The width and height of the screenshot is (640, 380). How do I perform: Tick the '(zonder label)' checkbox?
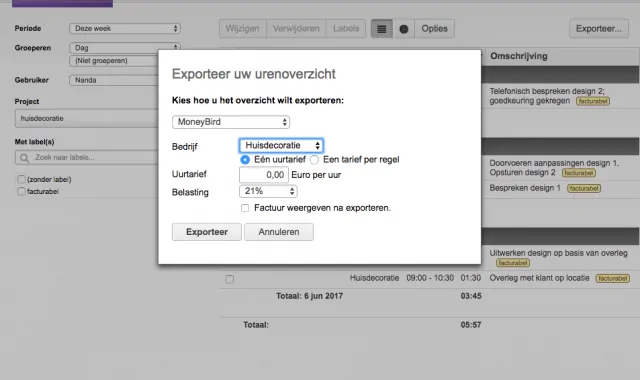click(21, 179)
